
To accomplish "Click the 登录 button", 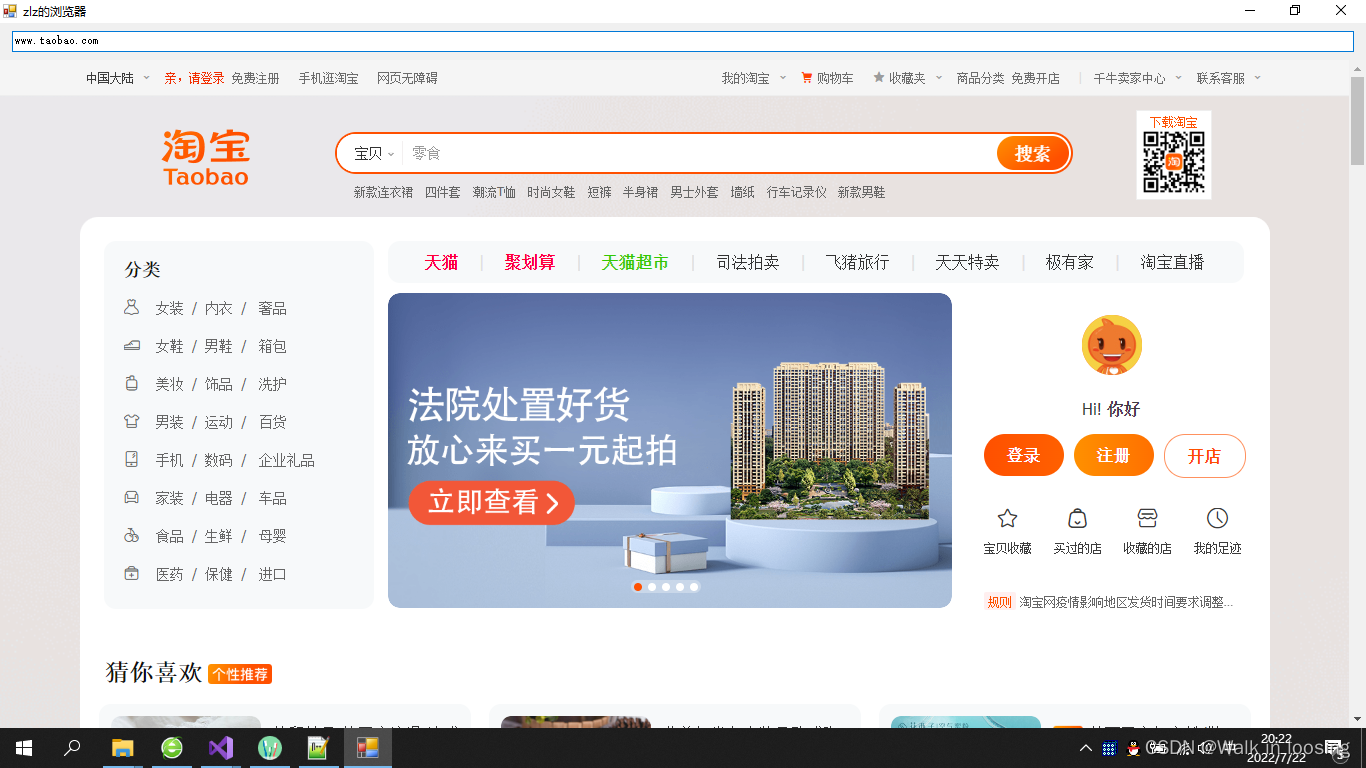I will 1024,456.
